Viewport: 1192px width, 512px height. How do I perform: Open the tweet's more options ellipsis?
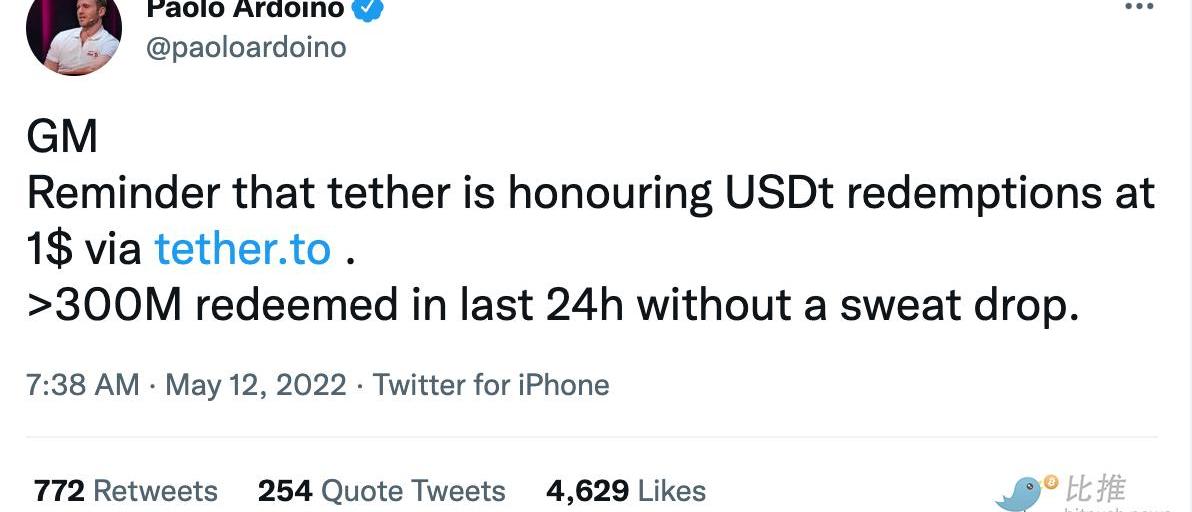(x=1139, y=6)
